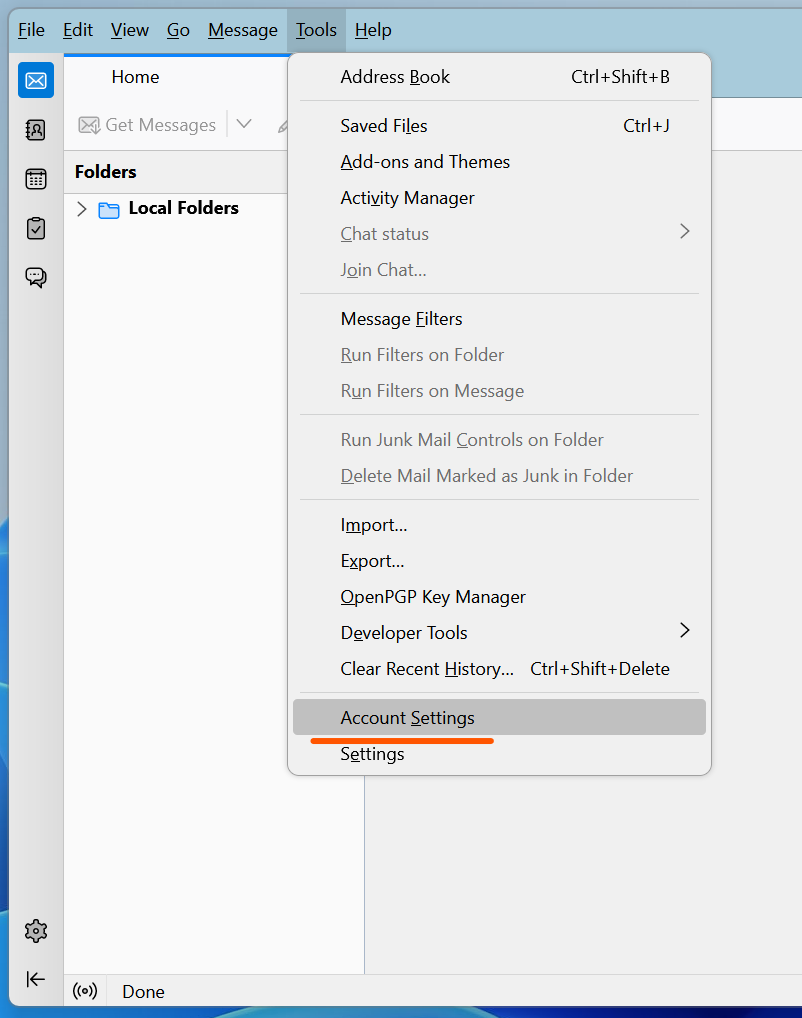
Task: Open OpenPGP Key Manager entry
Action: 499,597
